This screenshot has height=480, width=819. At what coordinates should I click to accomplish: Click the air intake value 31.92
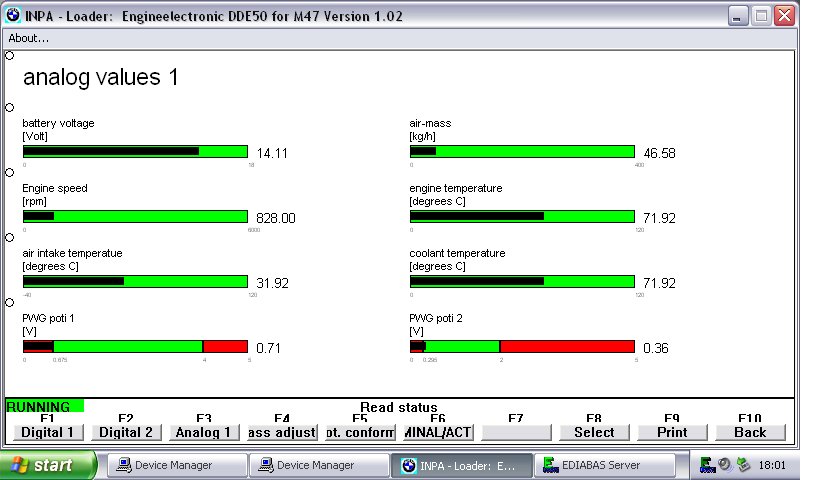[x=272, y=283]
